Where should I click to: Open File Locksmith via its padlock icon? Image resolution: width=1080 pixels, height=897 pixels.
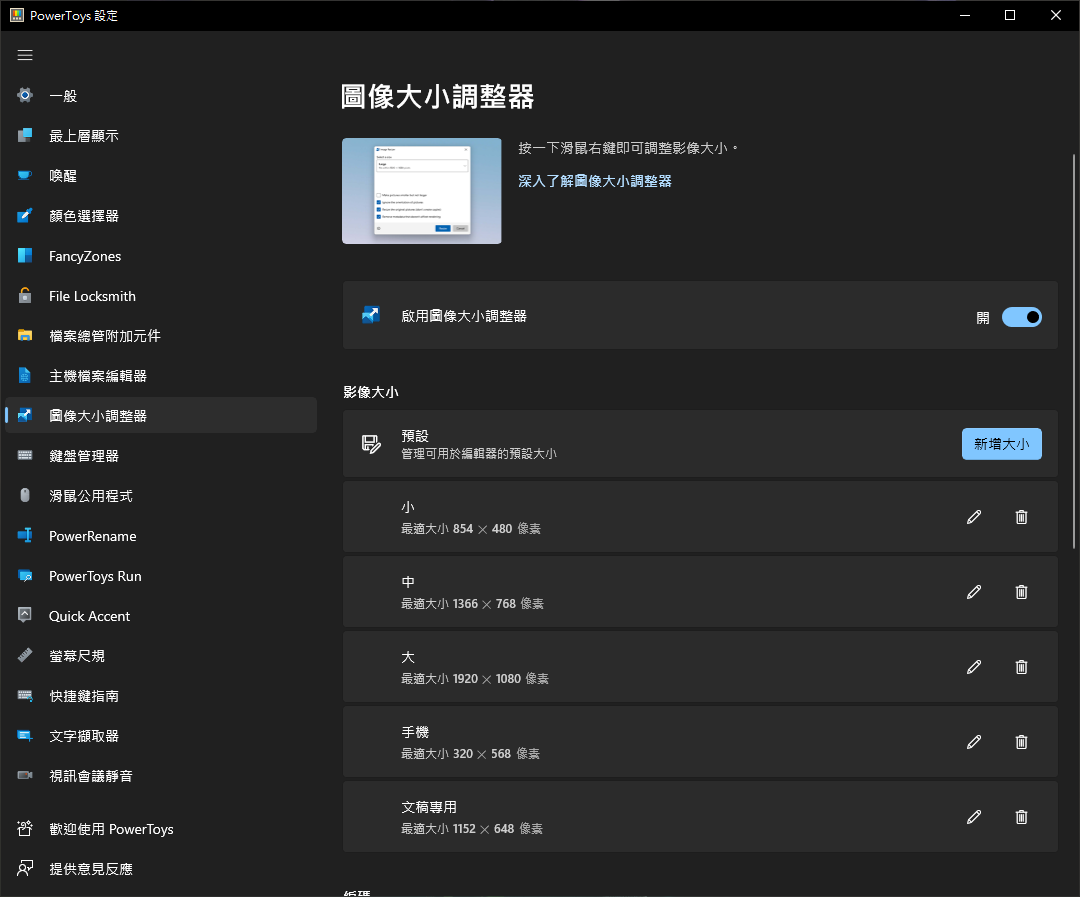point(24,296)
